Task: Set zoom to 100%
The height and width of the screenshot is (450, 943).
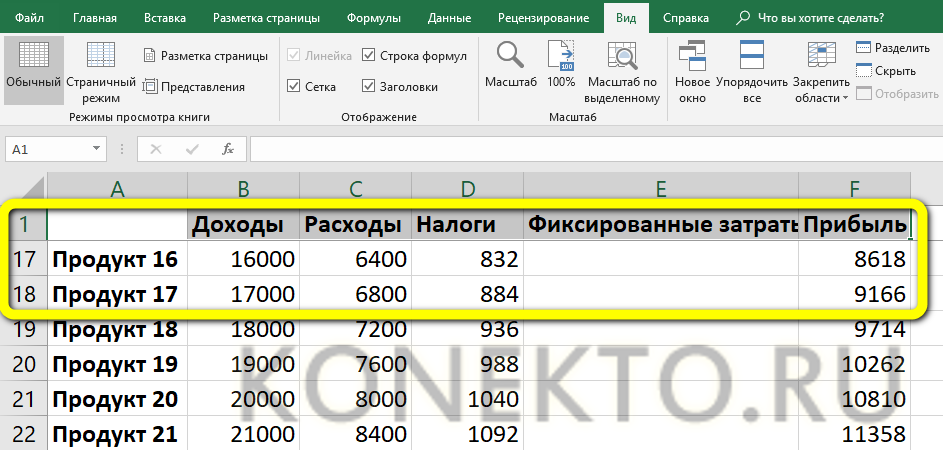Action: click(x=561, y=69)
